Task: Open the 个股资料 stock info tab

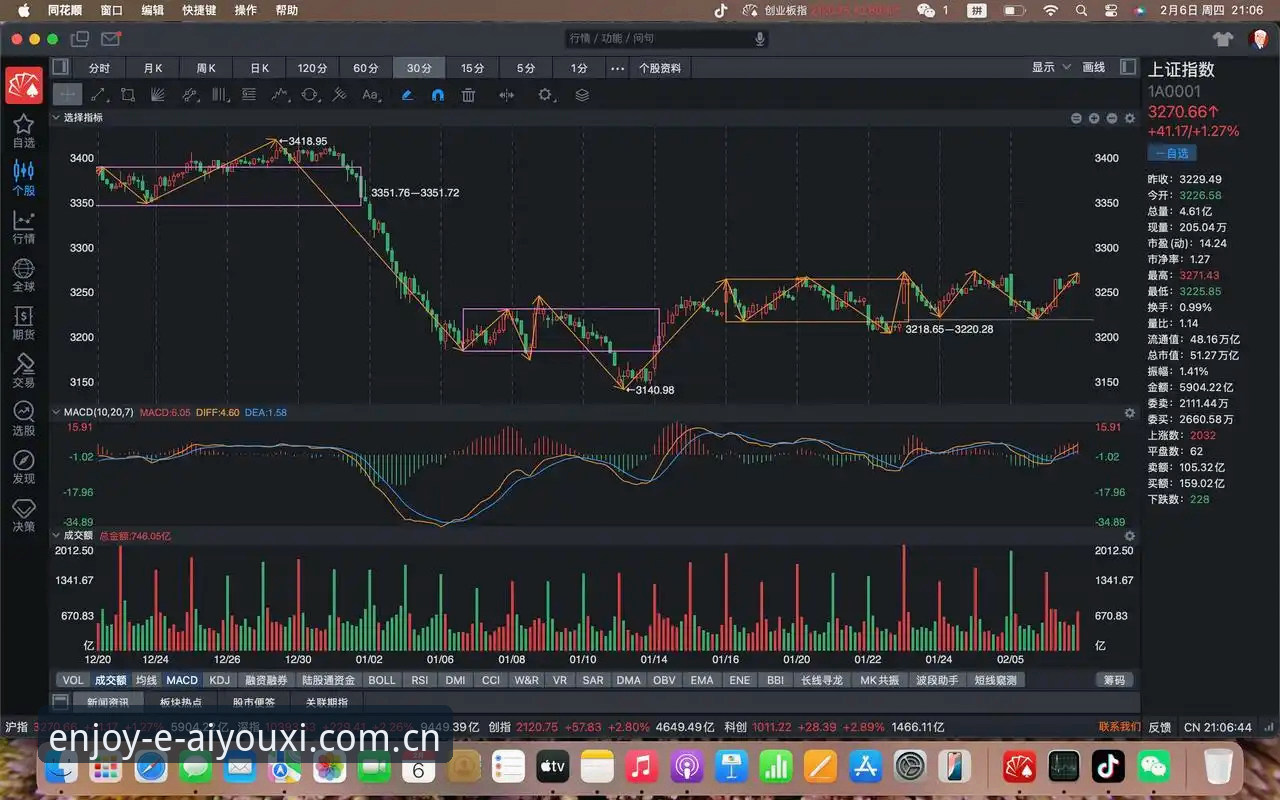Action: pos(660,68)
